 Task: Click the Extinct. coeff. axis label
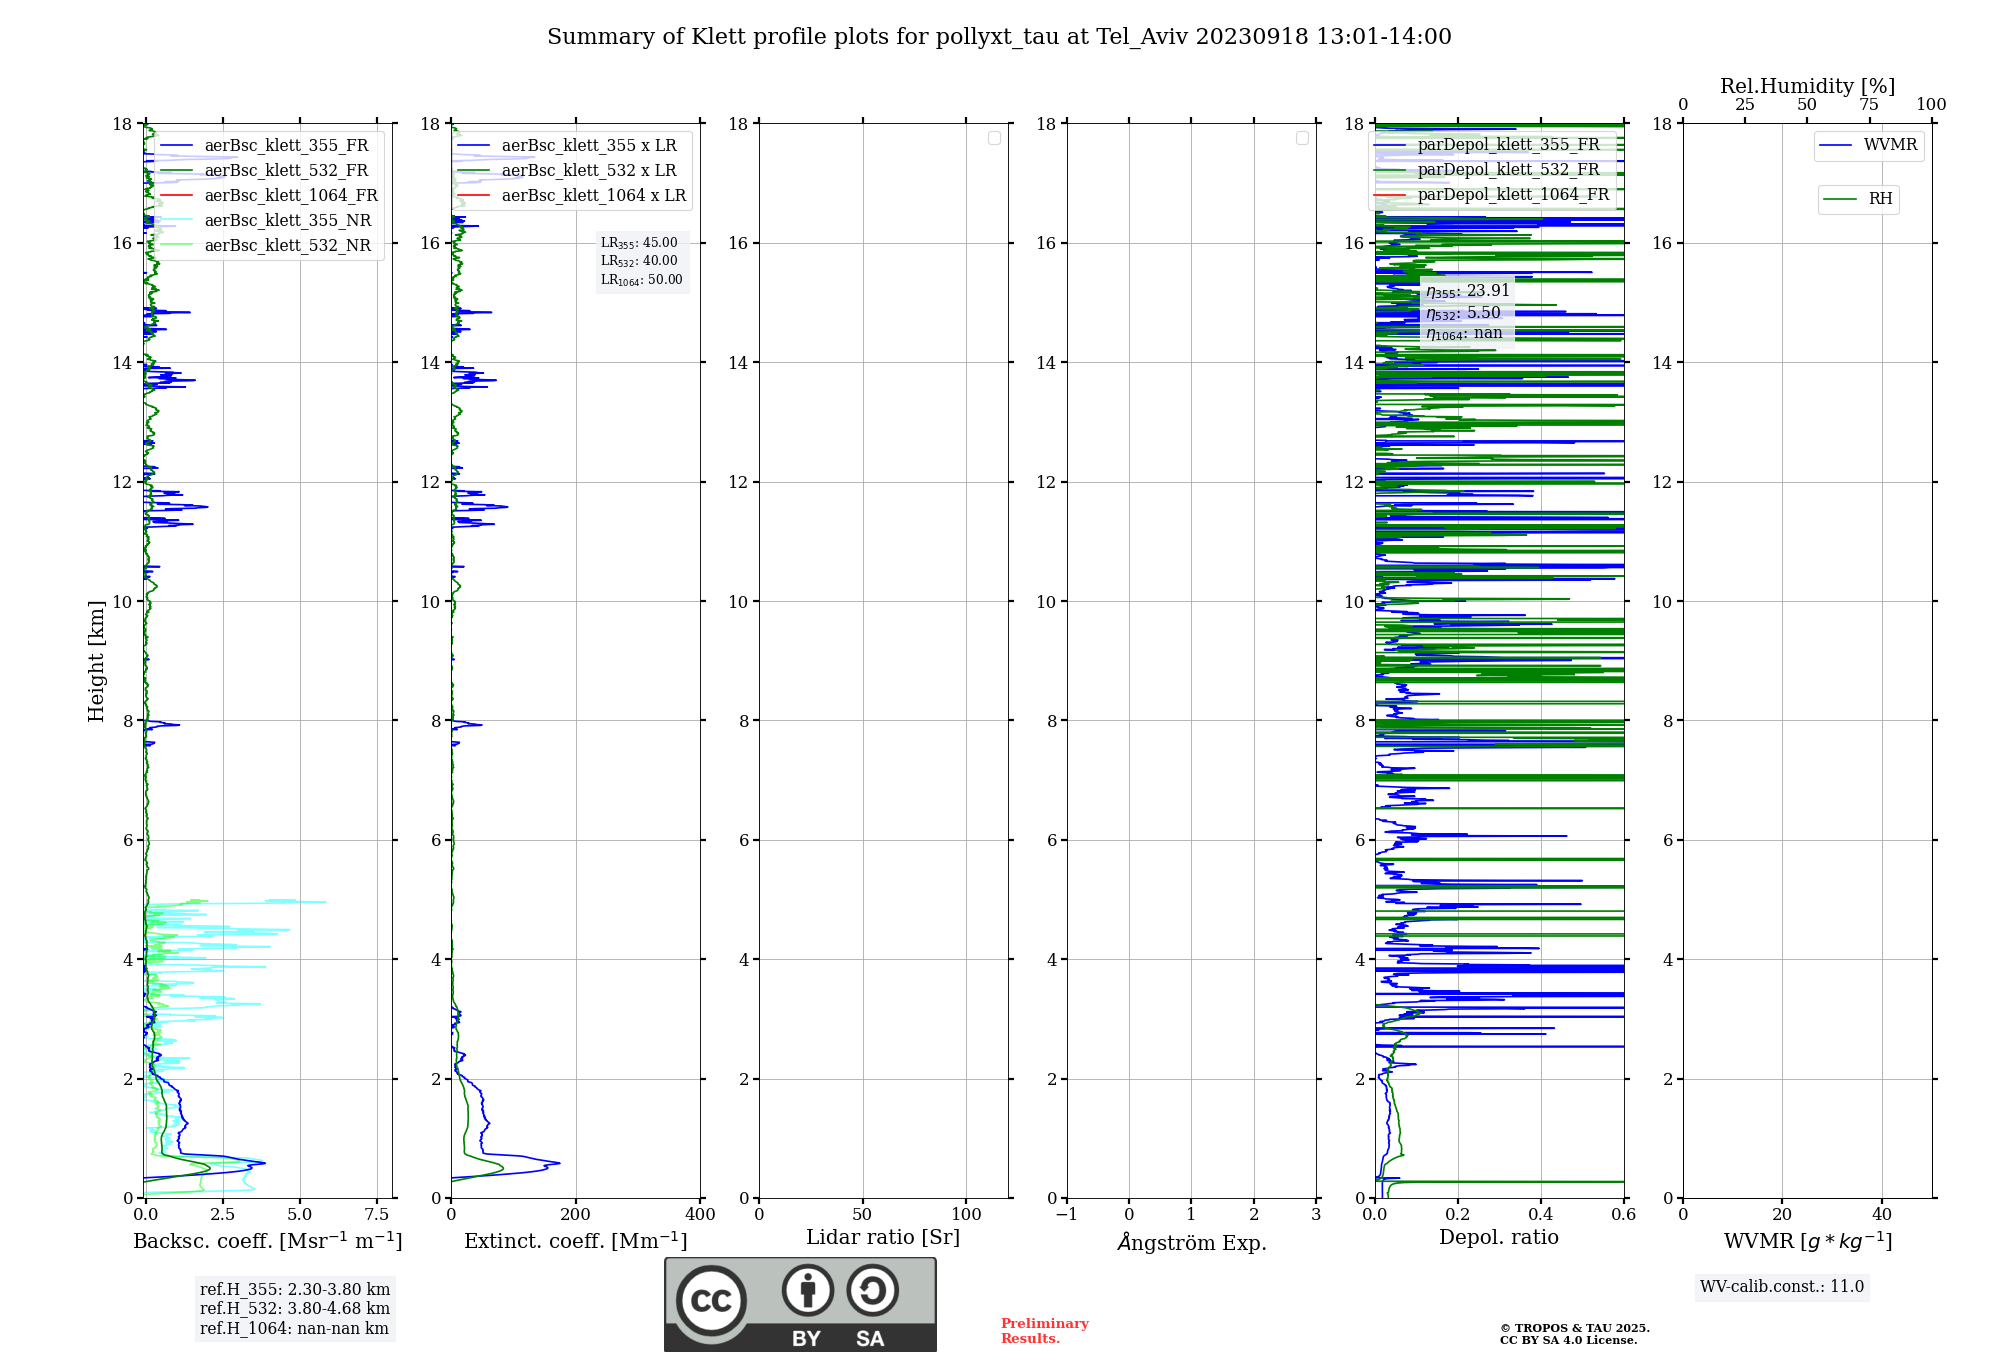[576, 1241]
